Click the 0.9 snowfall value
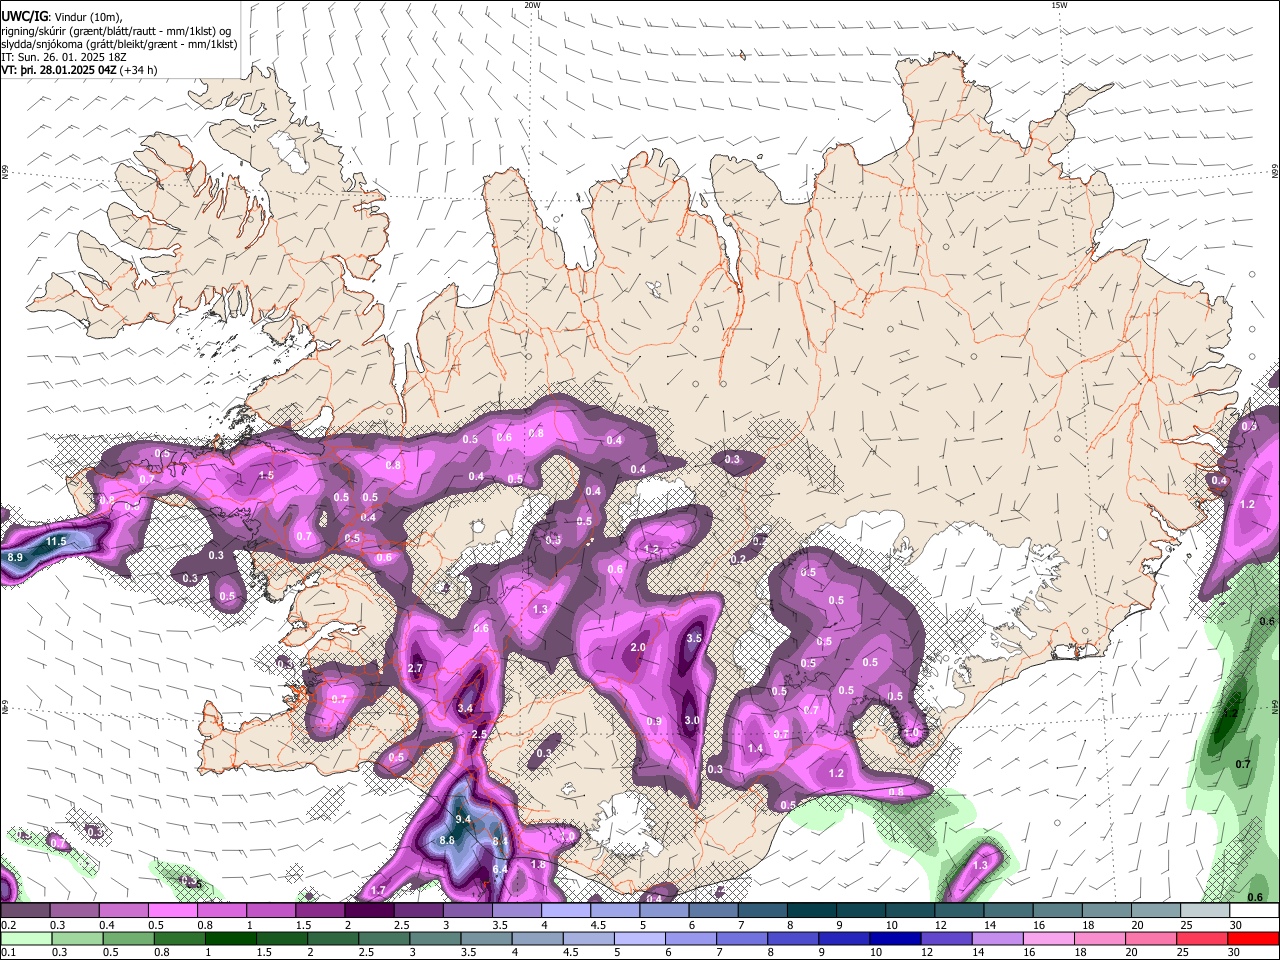 coord(654,721)
